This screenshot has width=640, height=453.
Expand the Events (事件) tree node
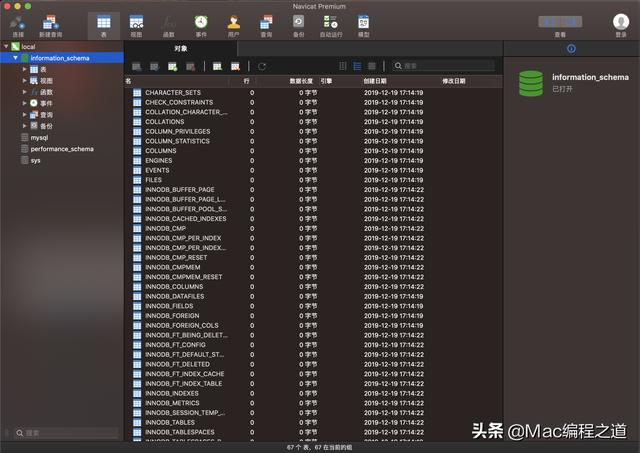pos(24,103)
